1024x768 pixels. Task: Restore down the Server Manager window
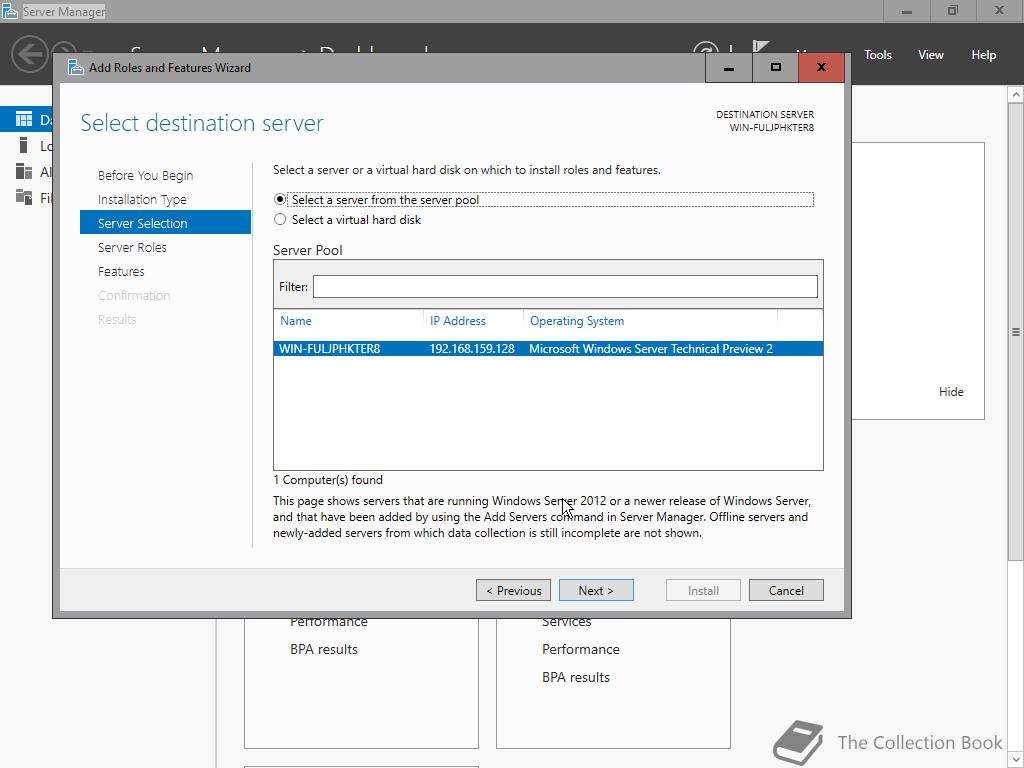[x=953, y=11]
